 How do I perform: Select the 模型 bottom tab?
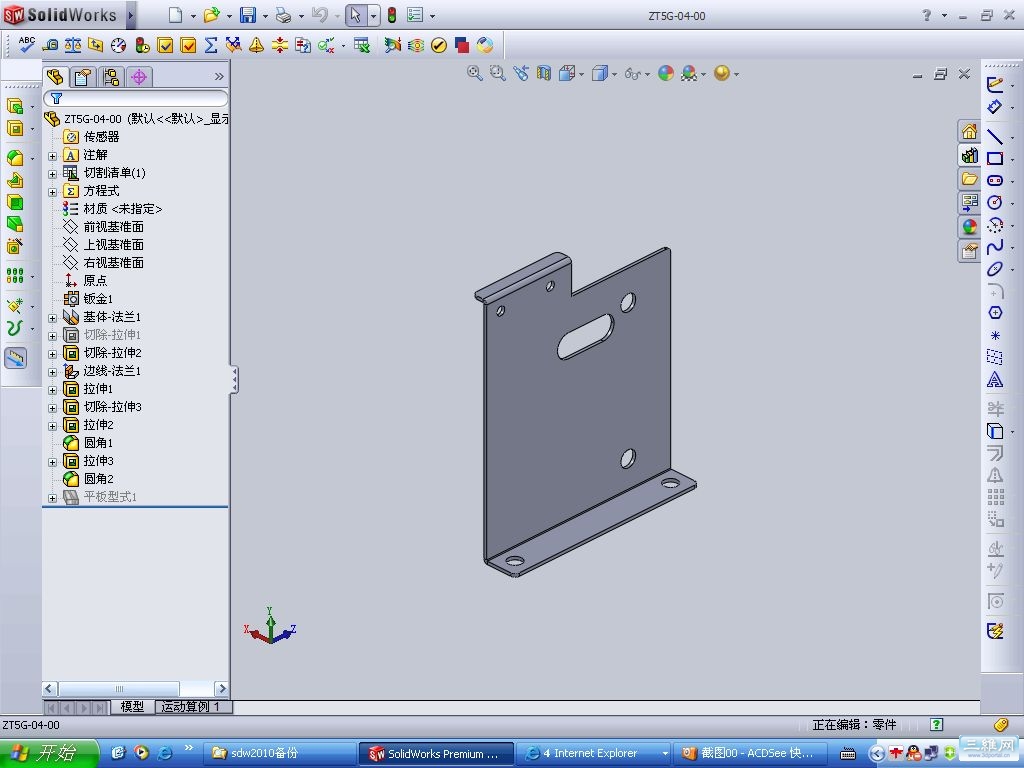pos(132,707)
